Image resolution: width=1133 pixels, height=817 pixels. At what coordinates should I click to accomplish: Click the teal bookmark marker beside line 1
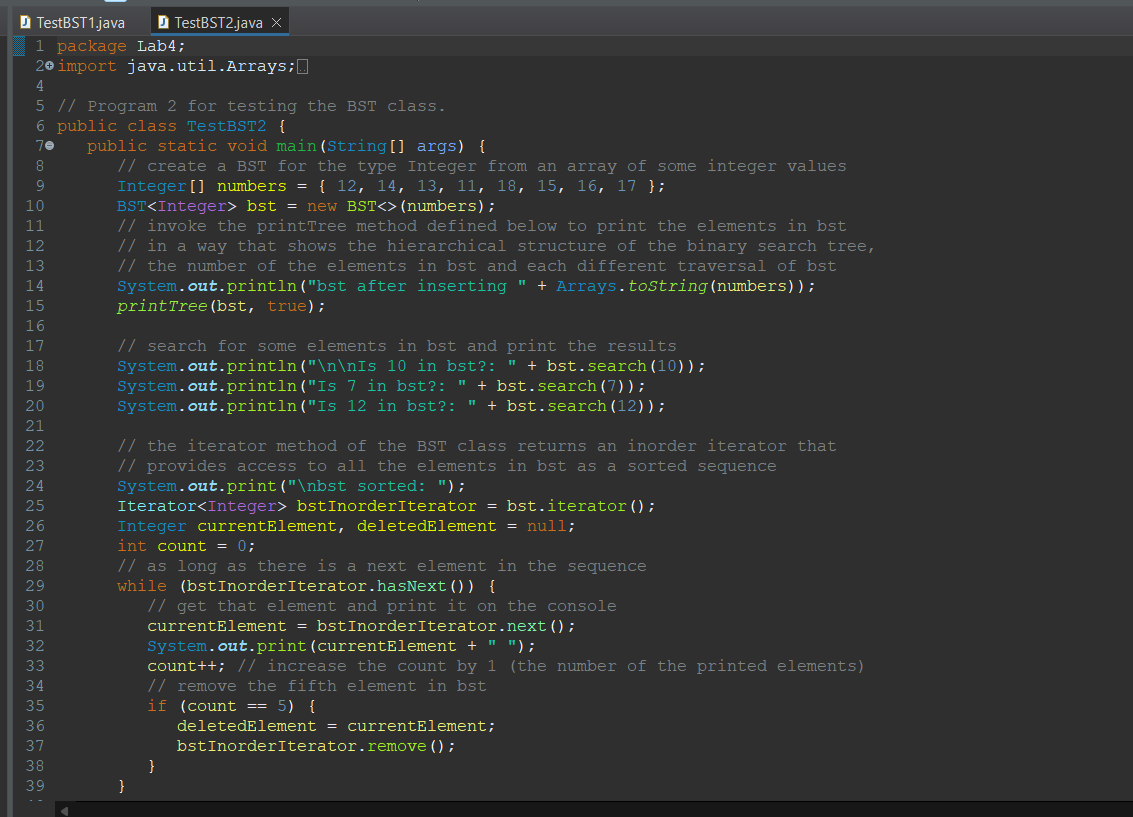pyautogui.click(x=17, y=45)
